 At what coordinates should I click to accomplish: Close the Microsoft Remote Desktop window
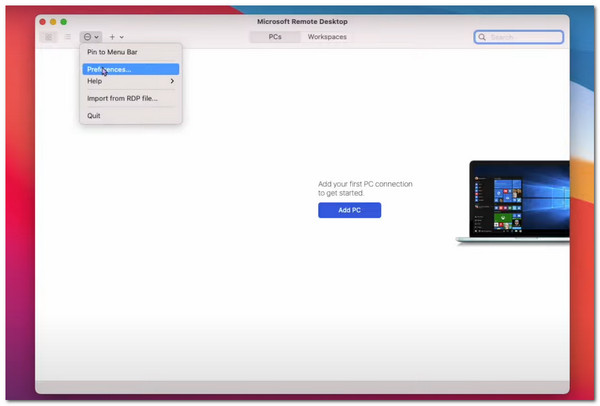[x=42, y=22]
